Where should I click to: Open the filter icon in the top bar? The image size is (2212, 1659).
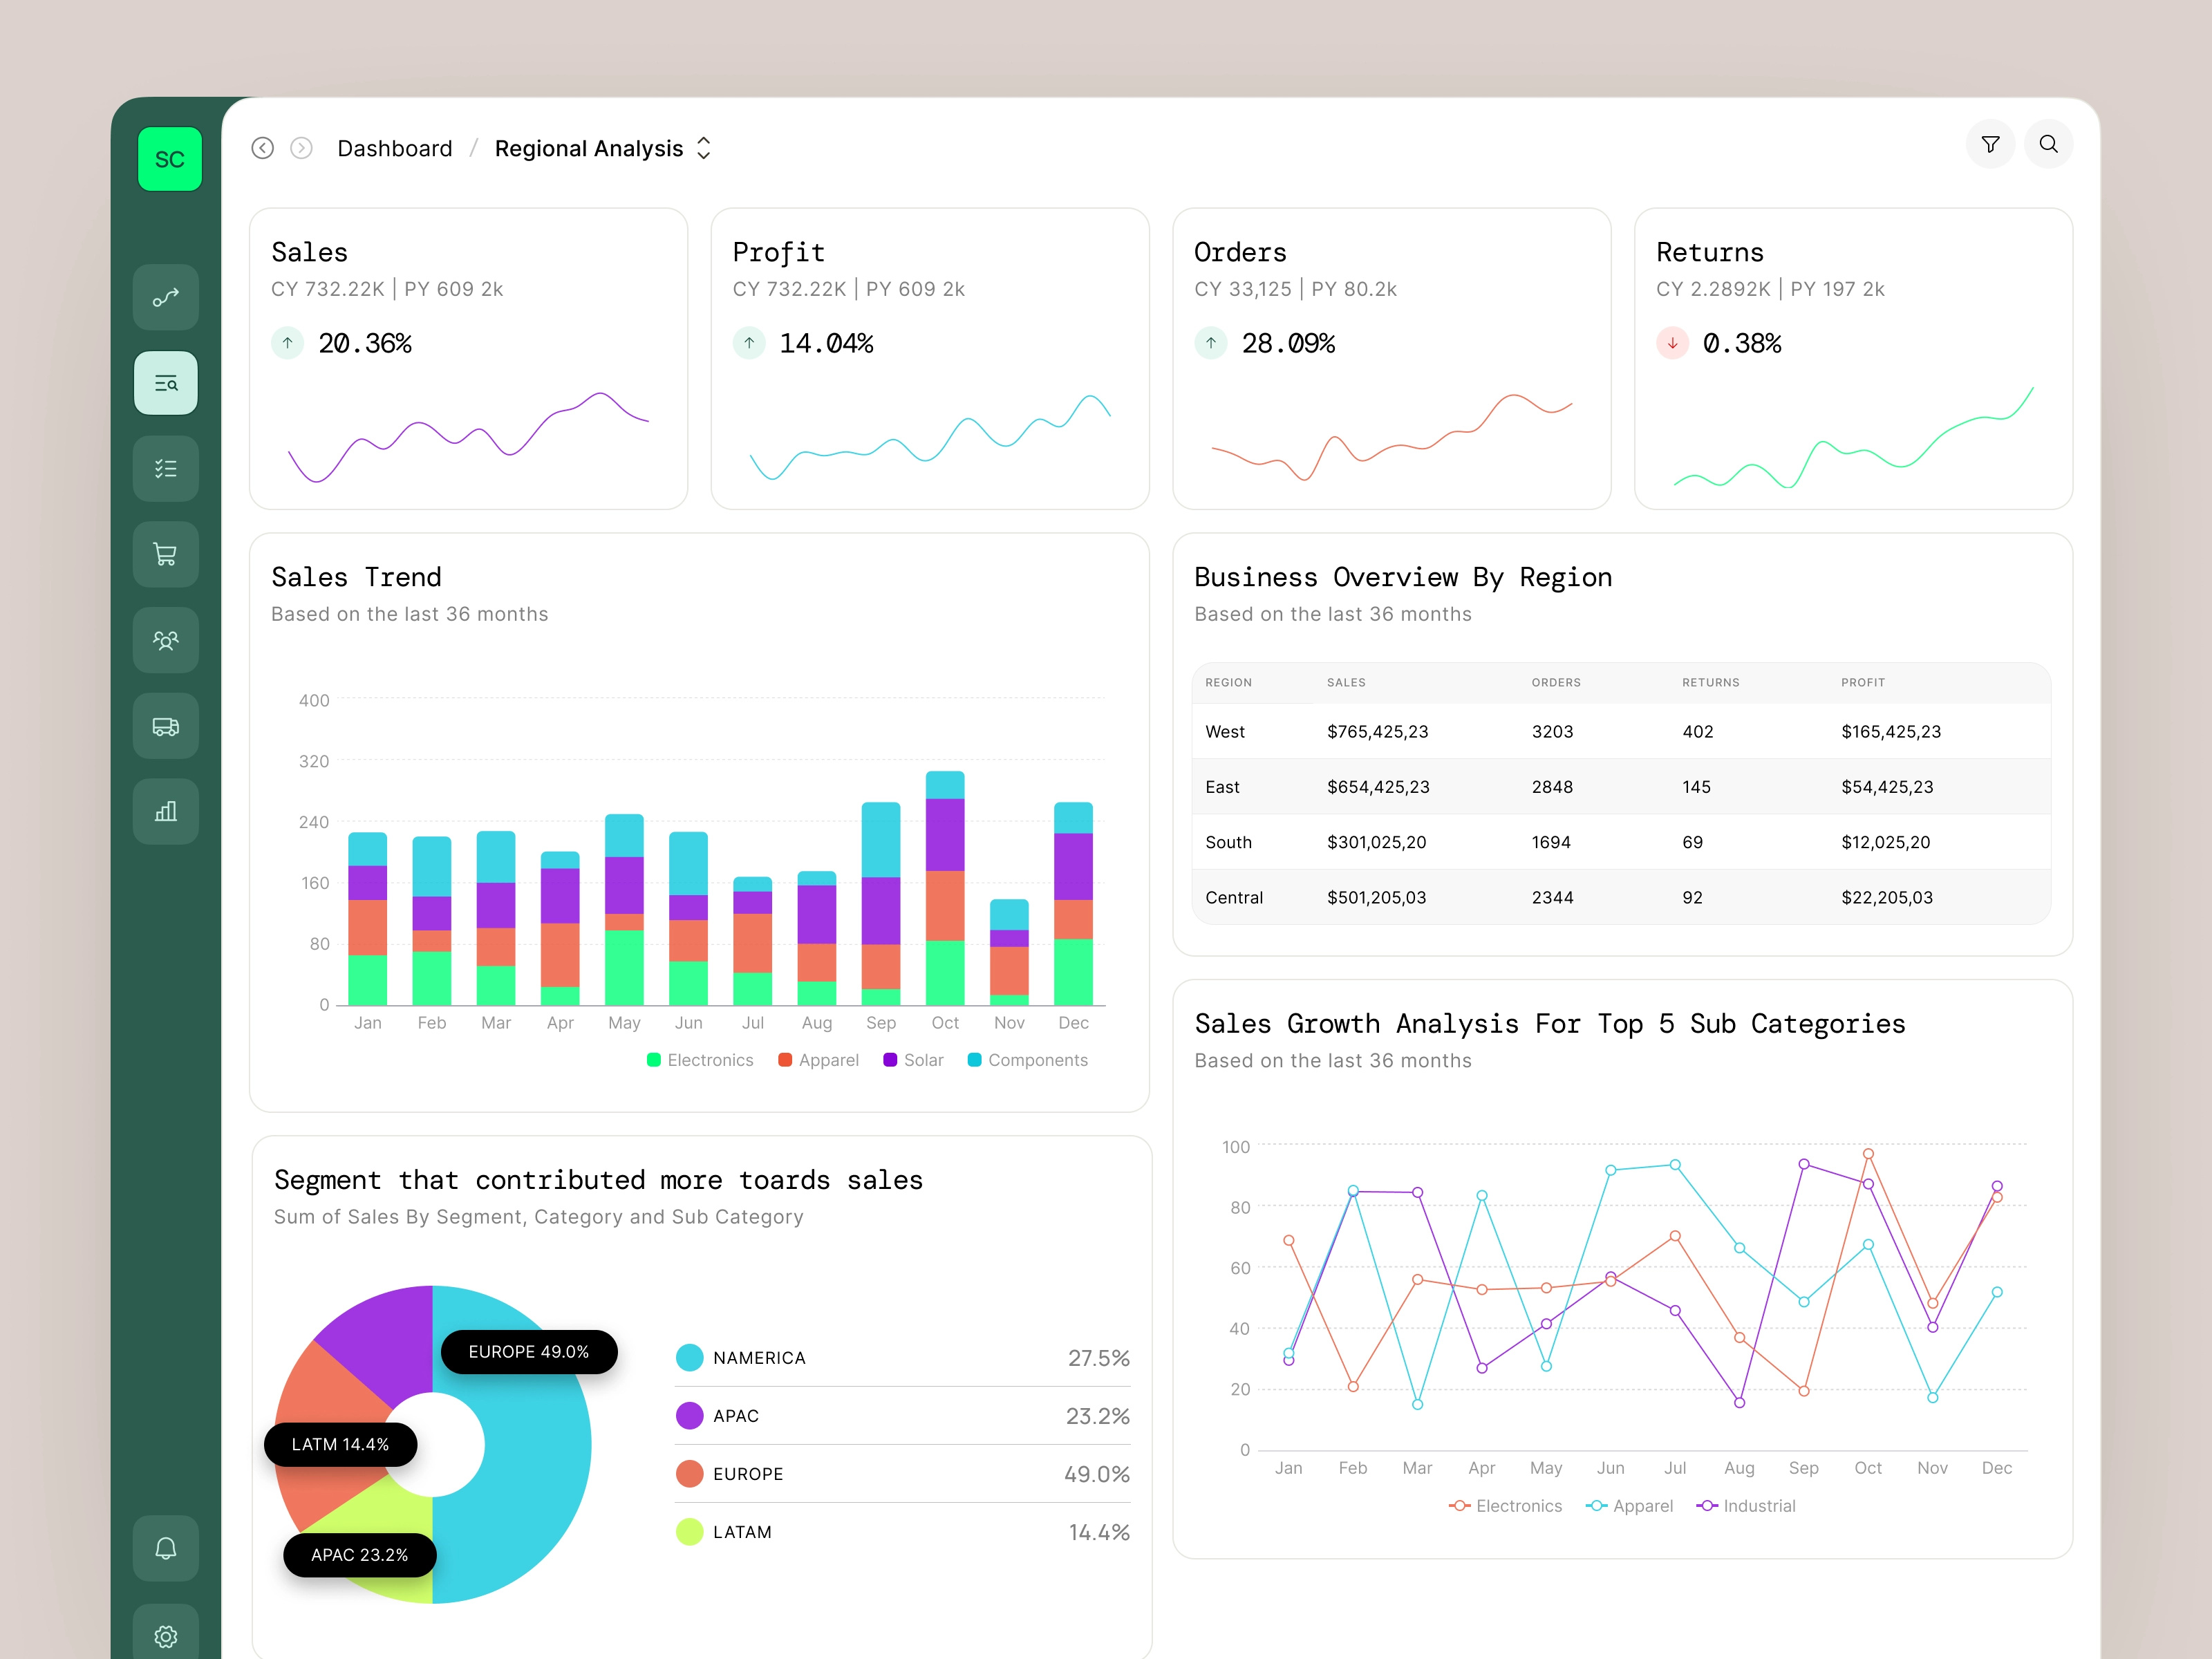click(x=1990, y=144)
